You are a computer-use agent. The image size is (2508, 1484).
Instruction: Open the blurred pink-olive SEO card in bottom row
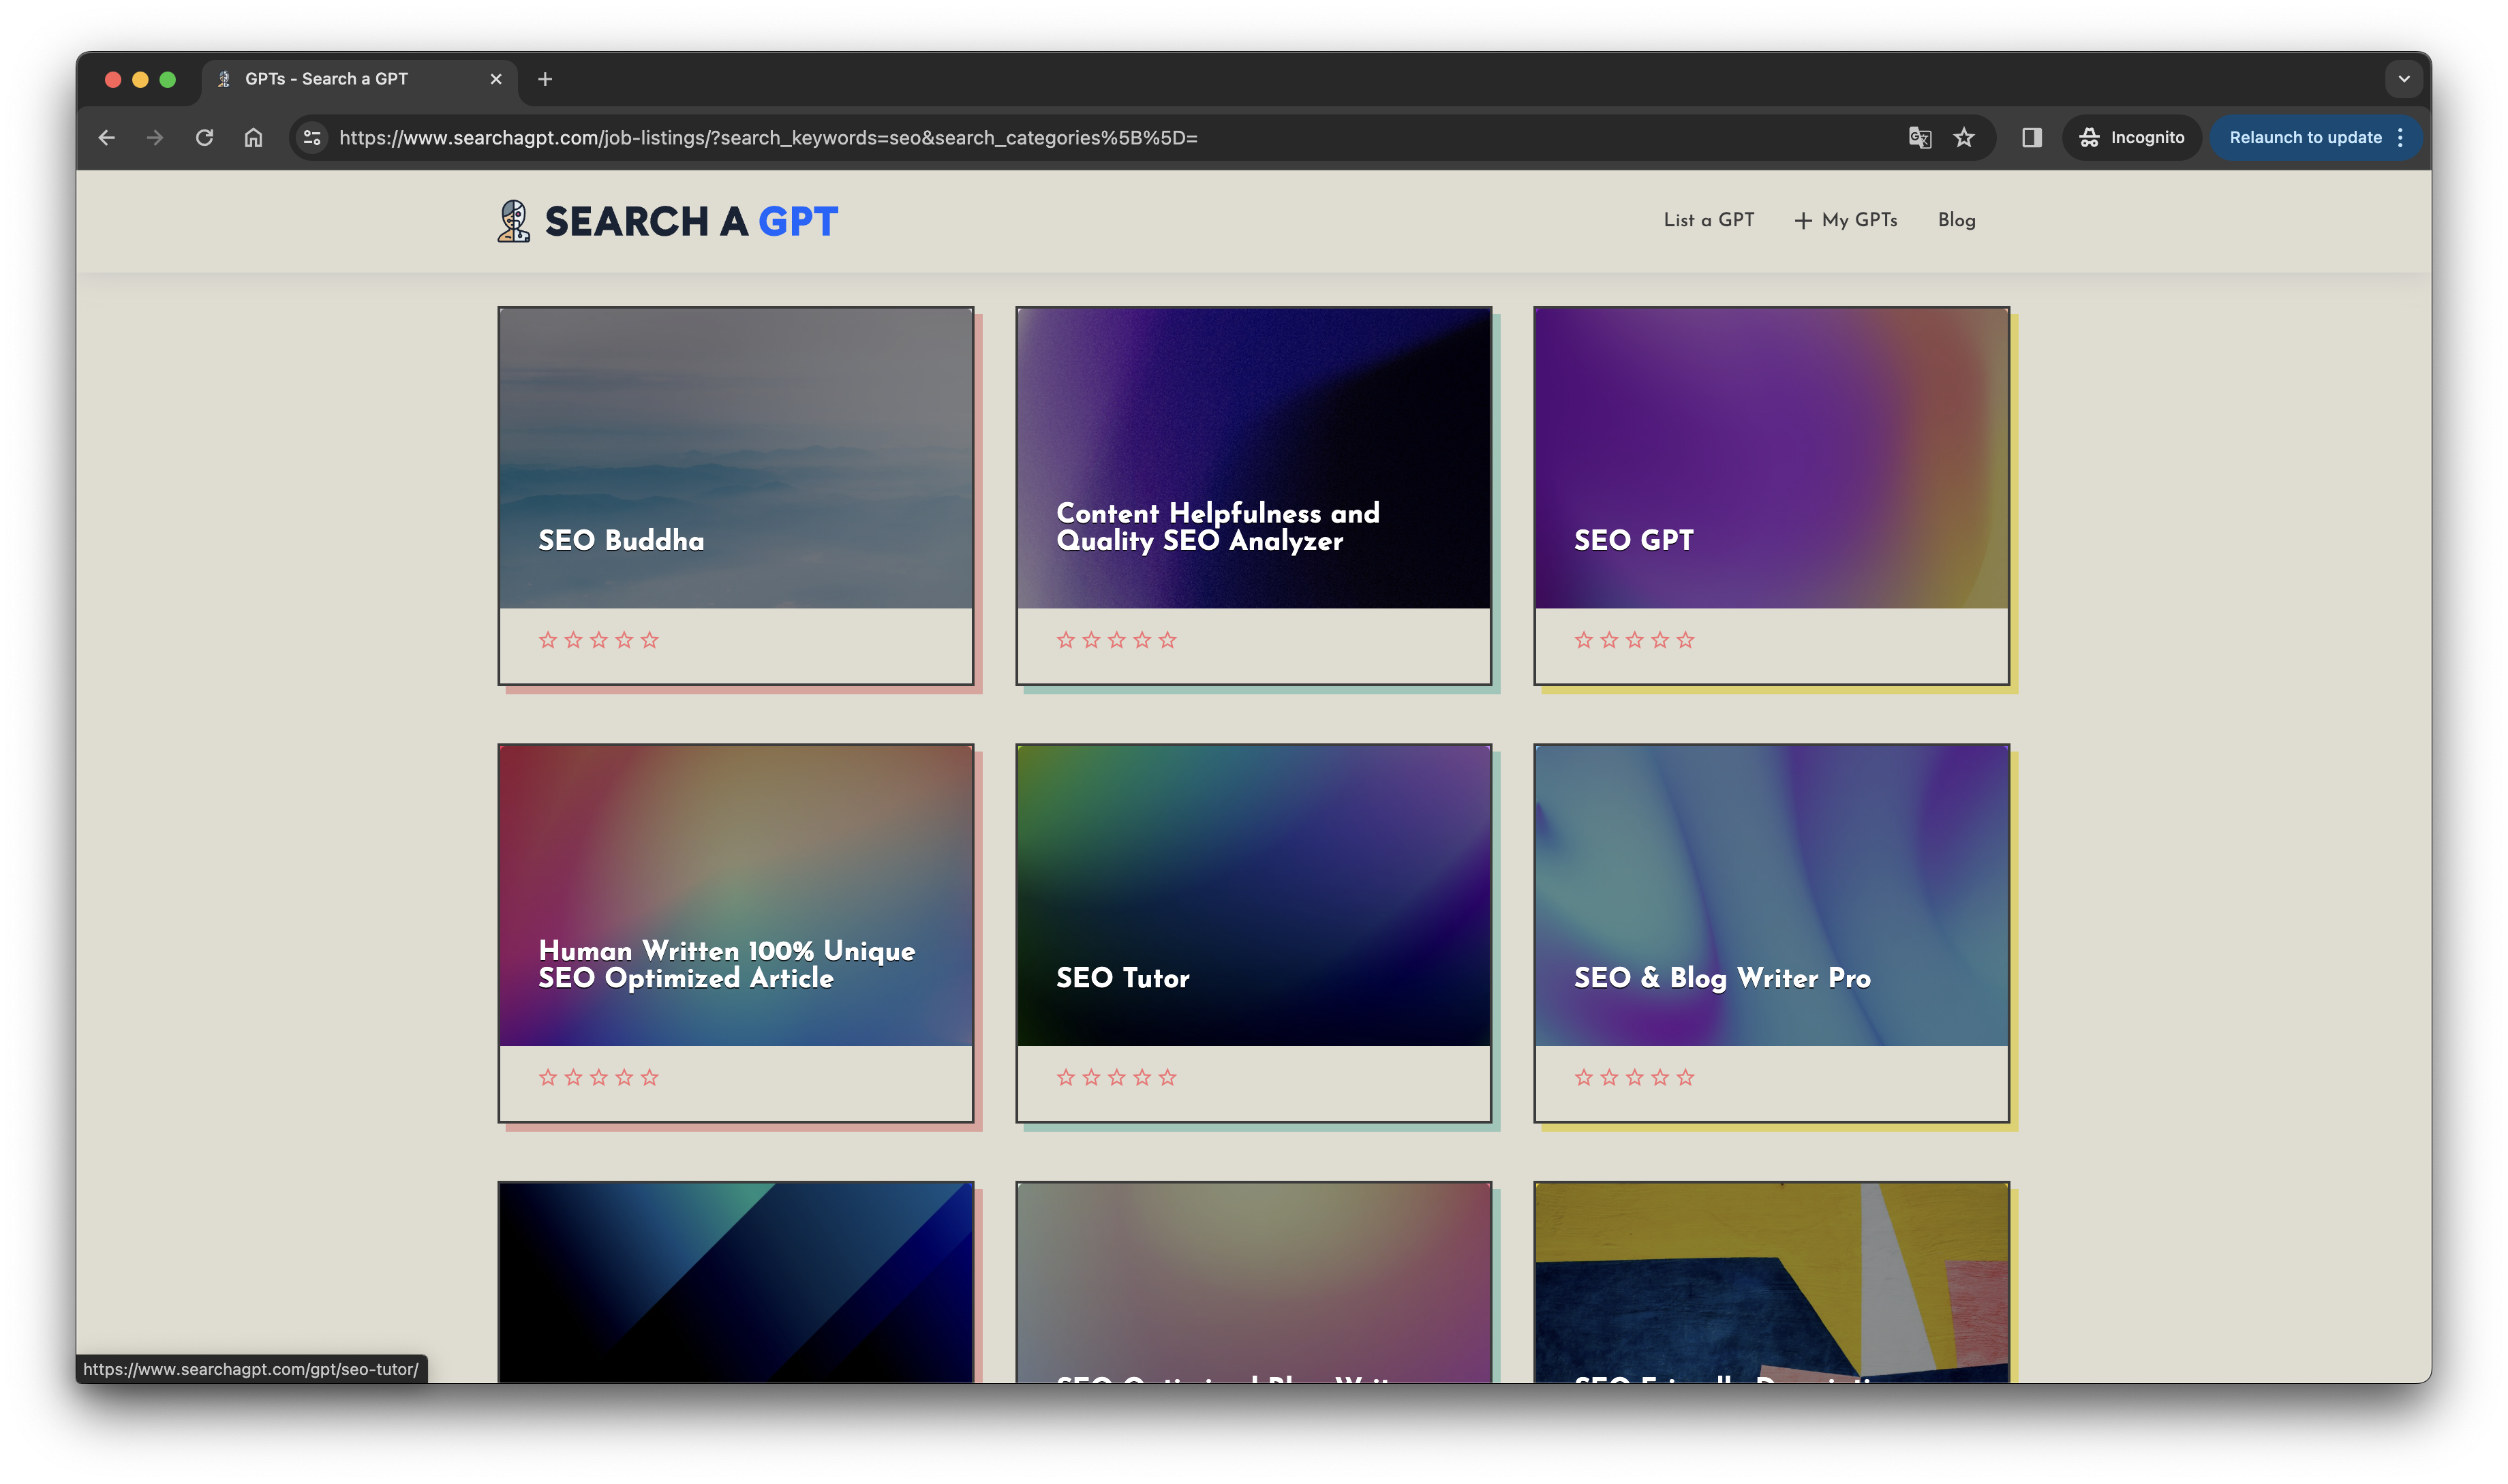pos(1254,1282)
